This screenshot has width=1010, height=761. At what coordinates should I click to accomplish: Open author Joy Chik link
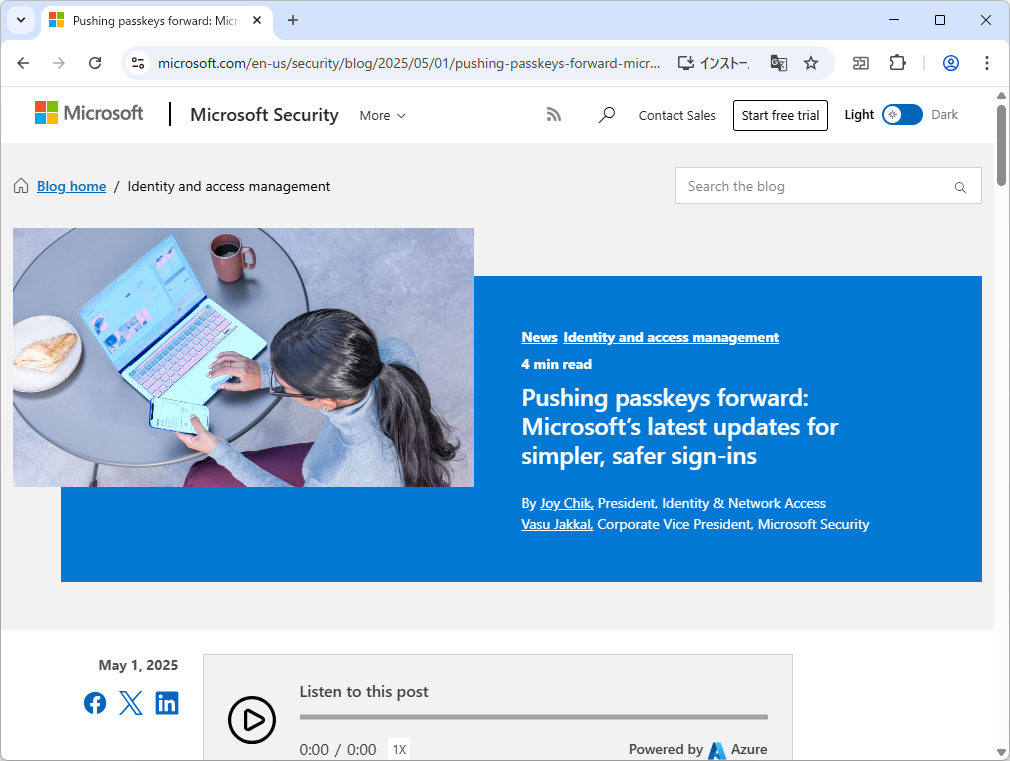pos(567,503)
